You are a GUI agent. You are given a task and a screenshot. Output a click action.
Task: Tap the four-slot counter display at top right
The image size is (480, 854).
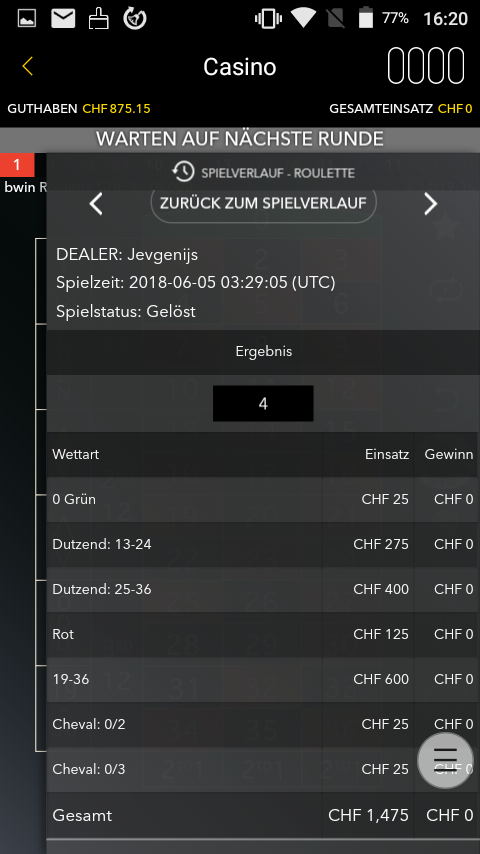426,66
